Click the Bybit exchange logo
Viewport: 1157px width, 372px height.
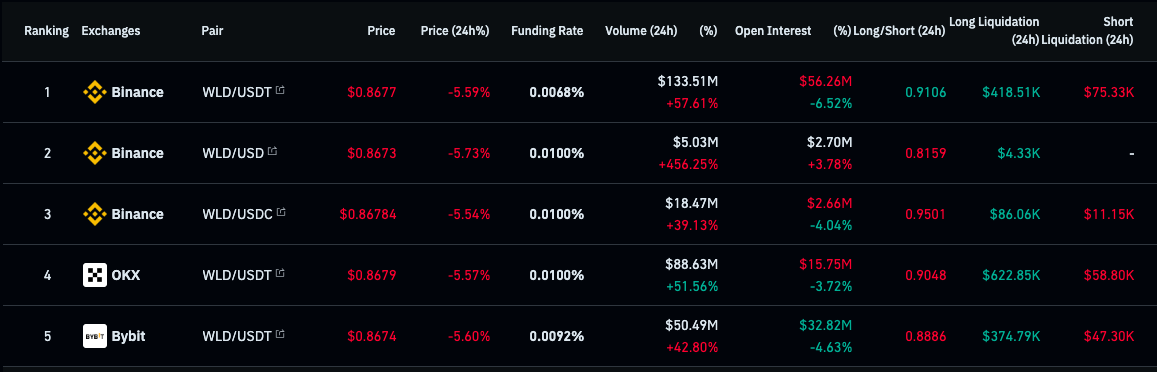point(94,336)
